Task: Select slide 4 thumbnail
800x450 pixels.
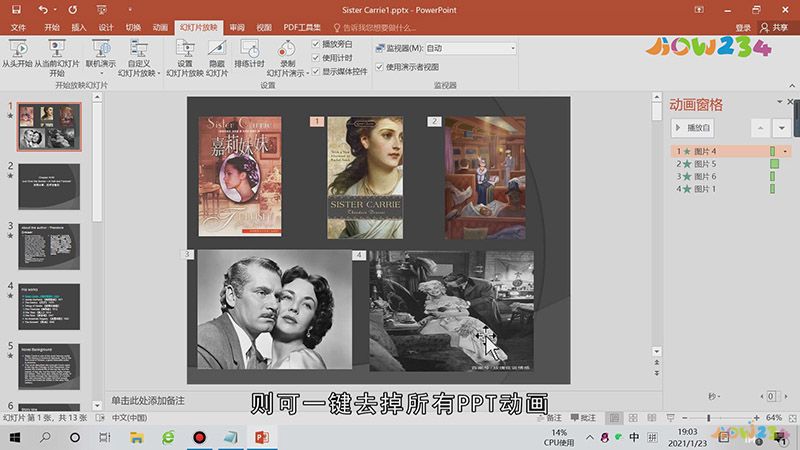Action: [49, 307]
